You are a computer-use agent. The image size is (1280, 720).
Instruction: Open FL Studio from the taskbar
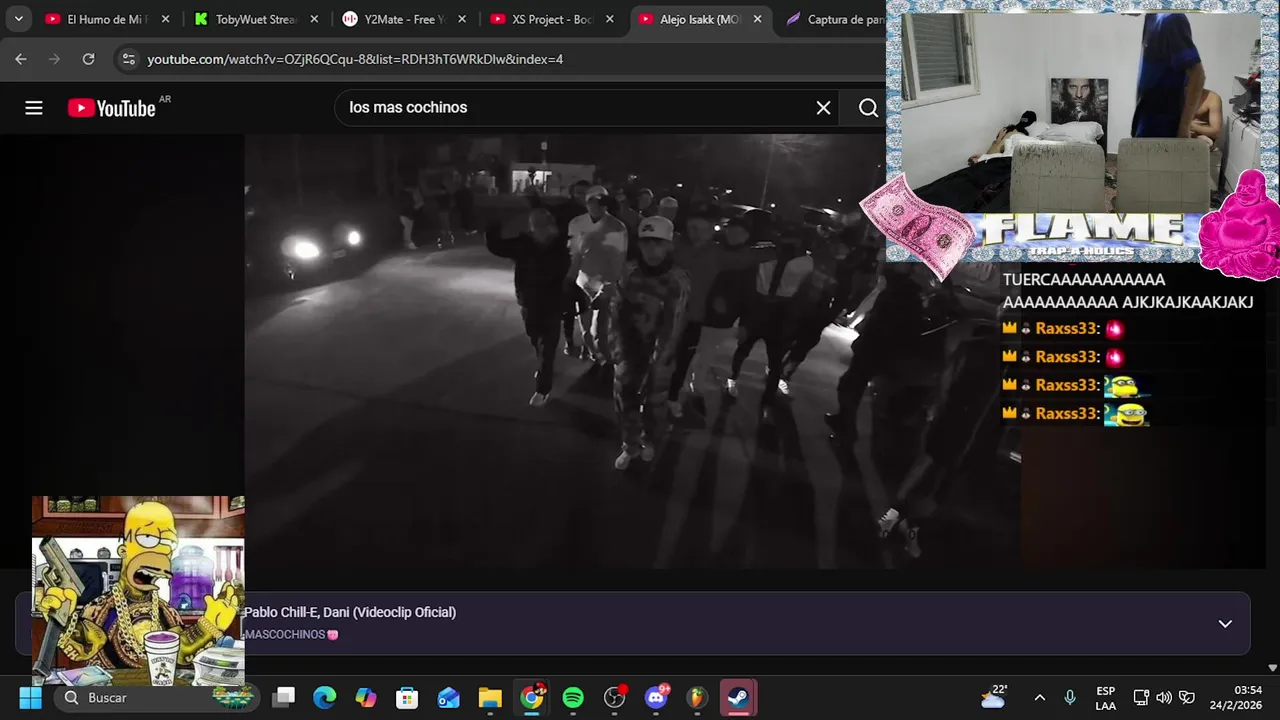coord(697,697)
